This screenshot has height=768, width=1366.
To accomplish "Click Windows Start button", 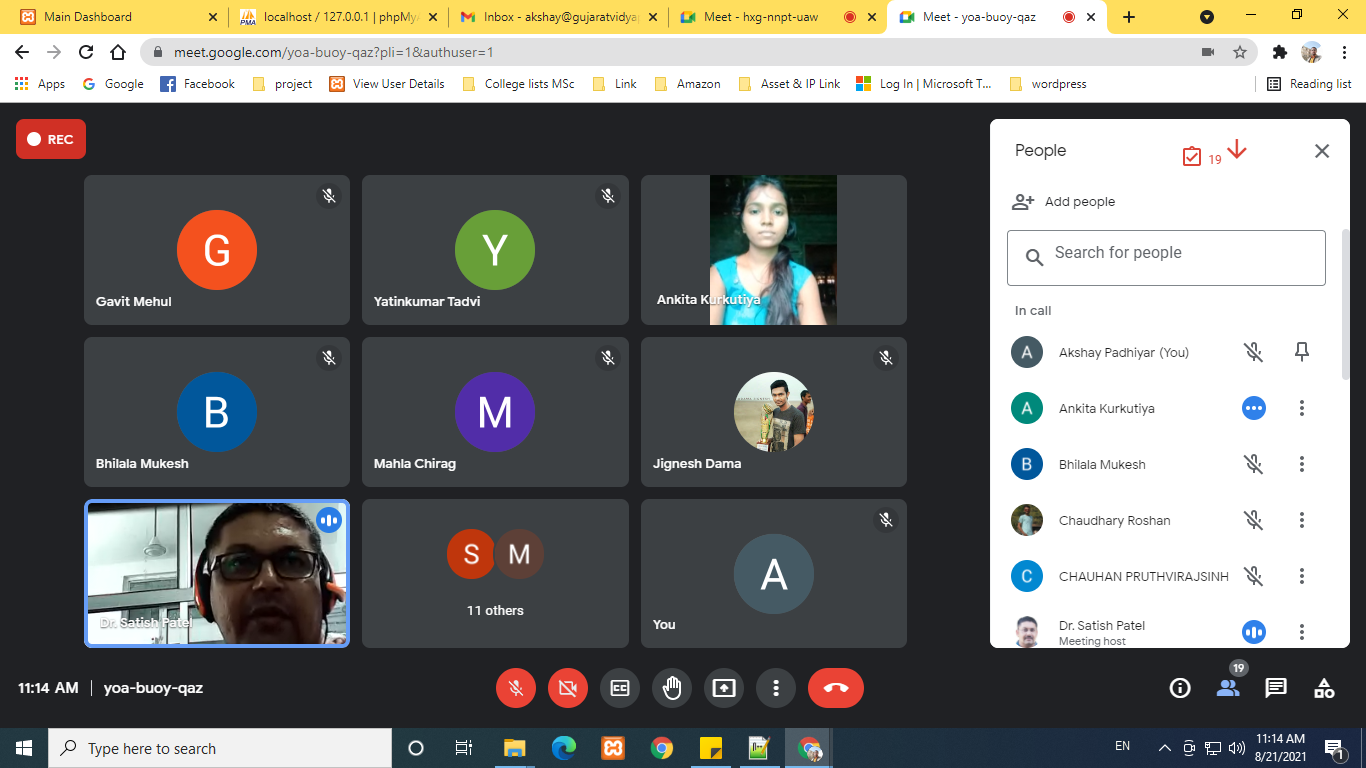I will pyautogui.click(x=24, y=748).
